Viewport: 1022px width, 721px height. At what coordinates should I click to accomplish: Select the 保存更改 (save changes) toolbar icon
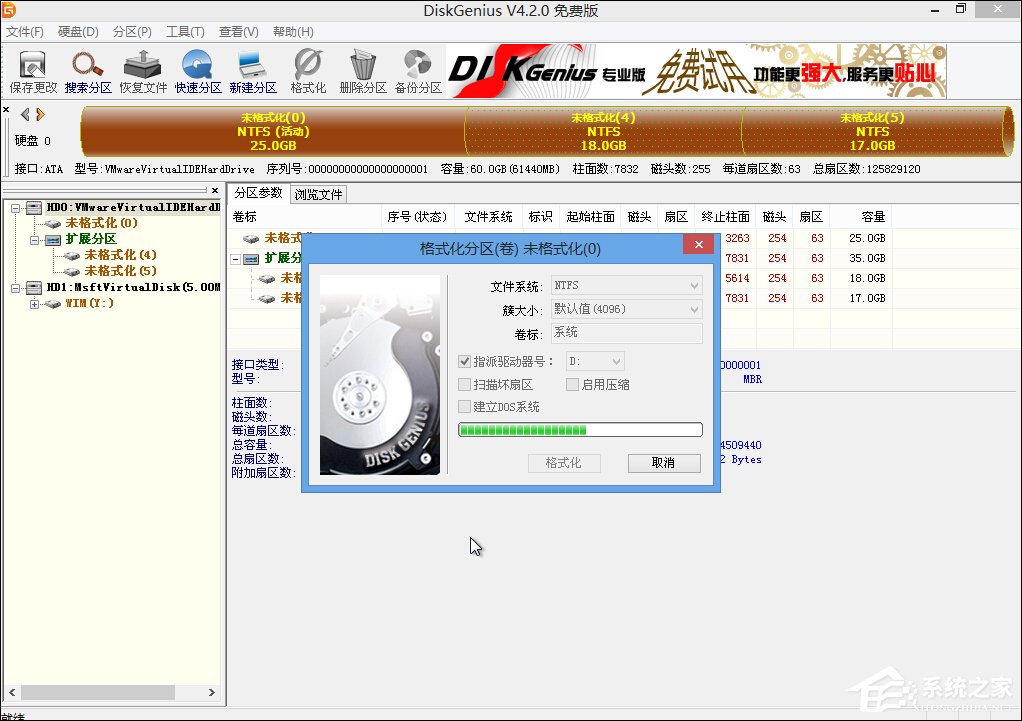[33, 69]
